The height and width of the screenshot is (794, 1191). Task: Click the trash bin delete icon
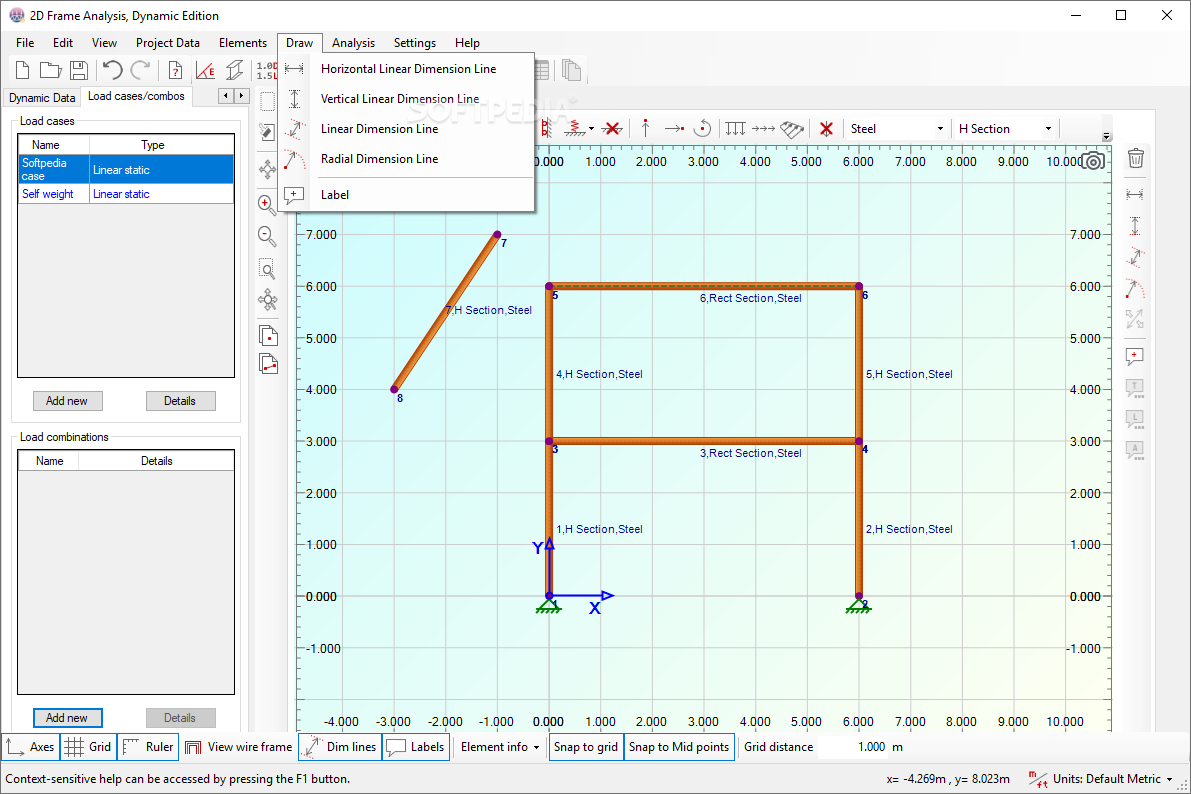pyautogui.click(x=1136, y=158)
